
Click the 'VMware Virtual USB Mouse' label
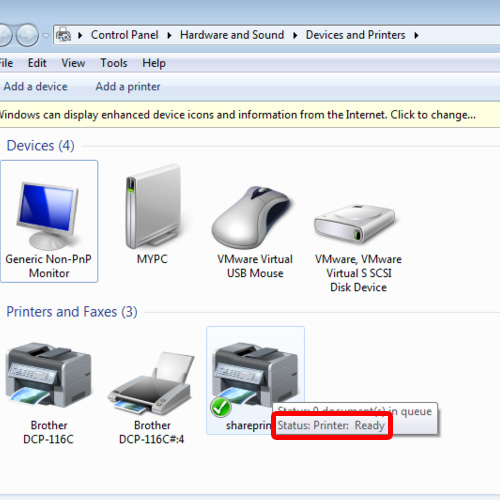click(x=255, y=266)
